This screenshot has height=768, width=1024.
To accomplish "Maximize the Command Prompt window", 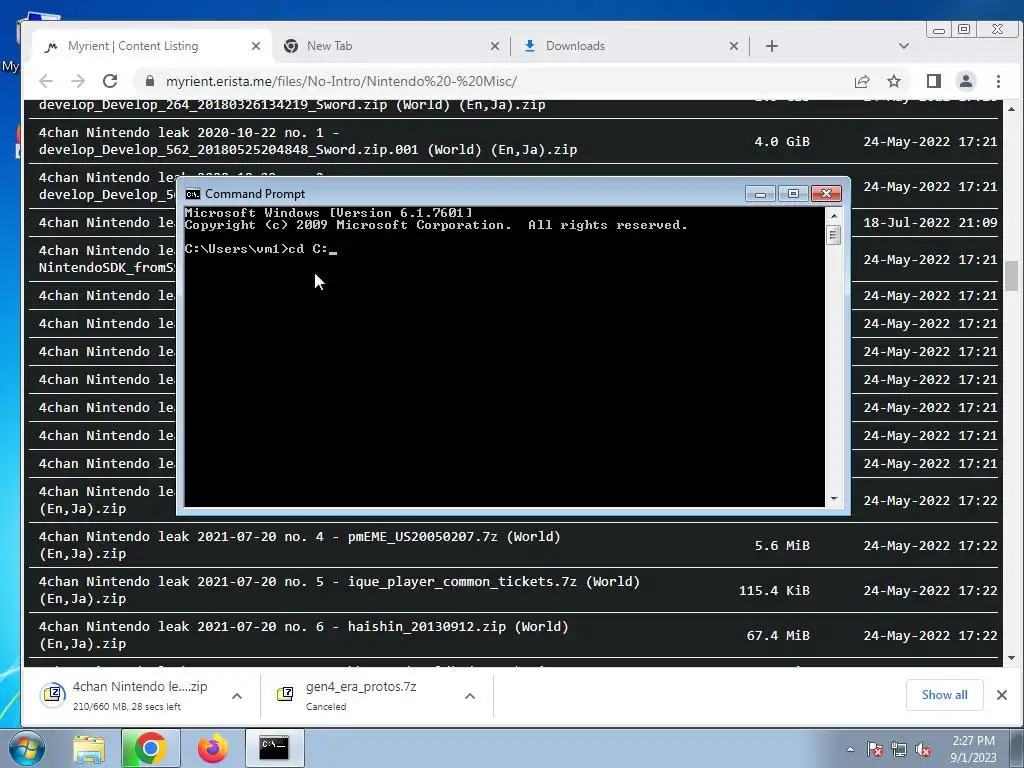I will pyautogui.click(x=793, y=194).
